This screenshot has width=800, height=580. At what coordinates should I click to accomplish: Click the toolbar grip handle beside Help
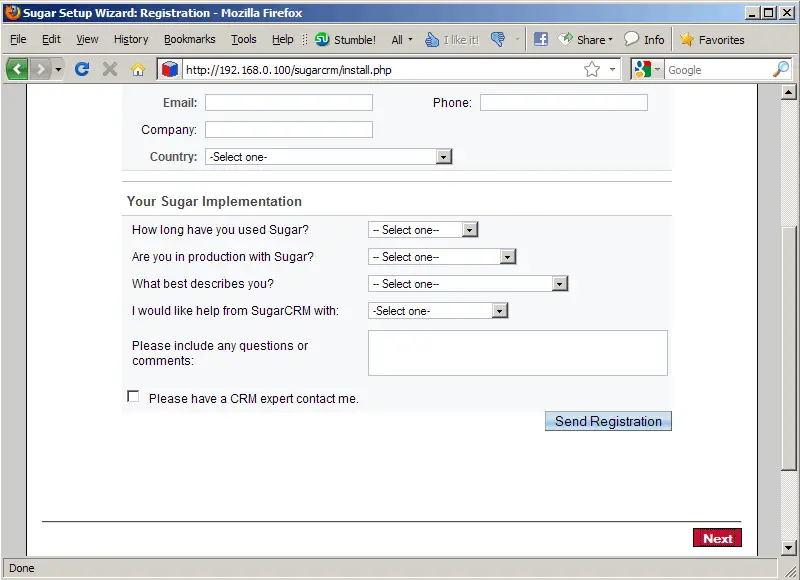point(305,39)
